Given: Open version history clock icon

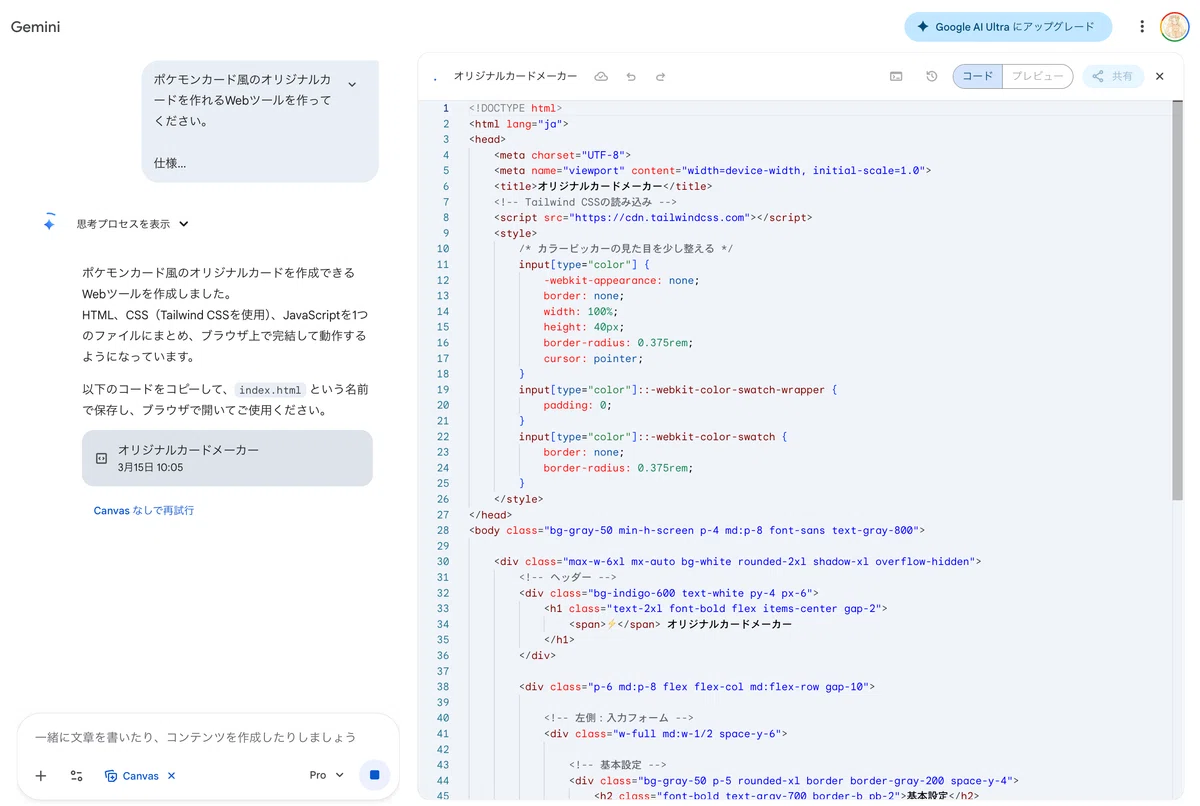Looking at the screenshot, I should pyautogui.click(x=931, y=76).
